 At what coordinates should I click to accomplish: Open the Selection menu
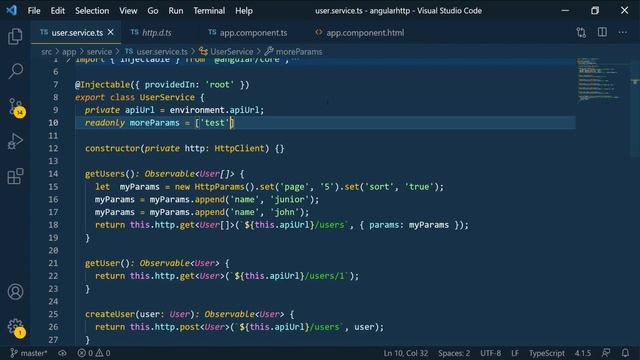92,11
